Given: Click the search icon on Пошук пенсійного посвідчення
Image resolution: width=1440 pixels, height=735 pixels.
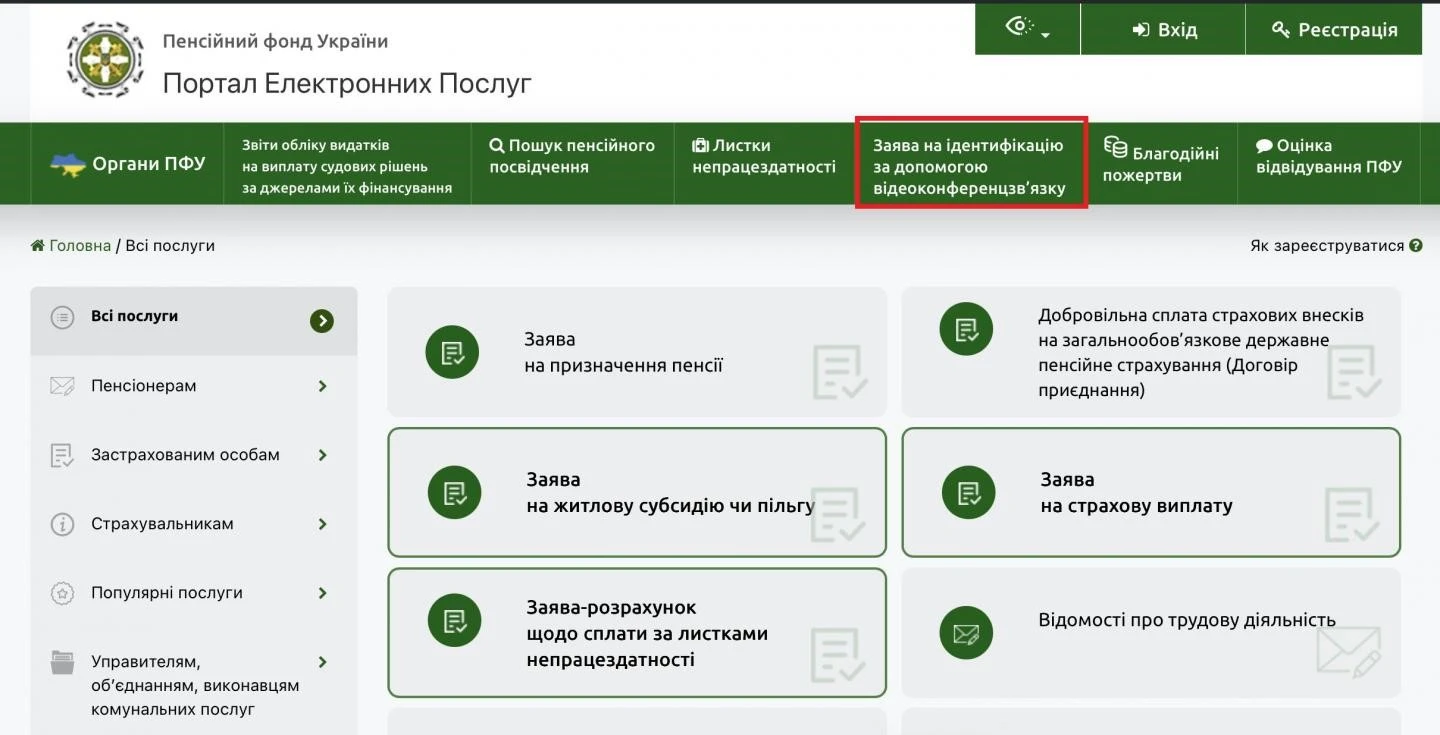Looking at the screenshot, I should click(499, 145).
